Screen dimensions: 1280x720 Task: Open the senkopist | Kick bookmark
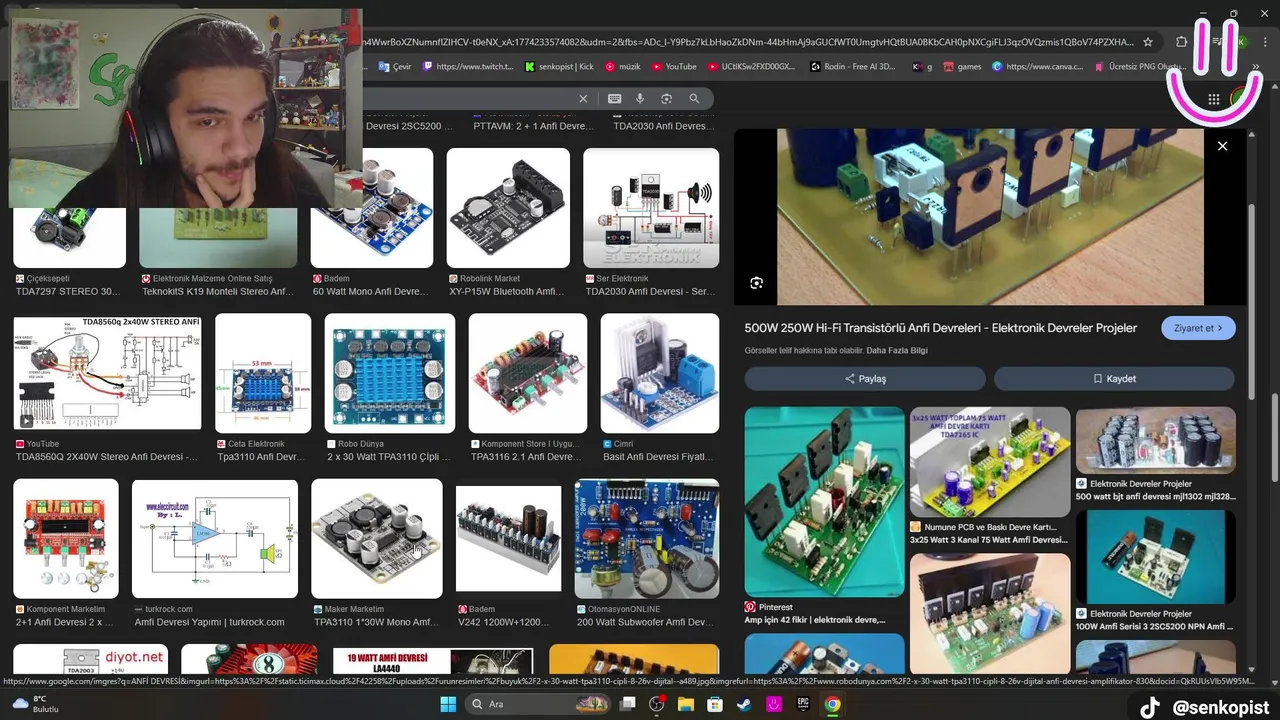pyautogui.click(x=559, y=67)
